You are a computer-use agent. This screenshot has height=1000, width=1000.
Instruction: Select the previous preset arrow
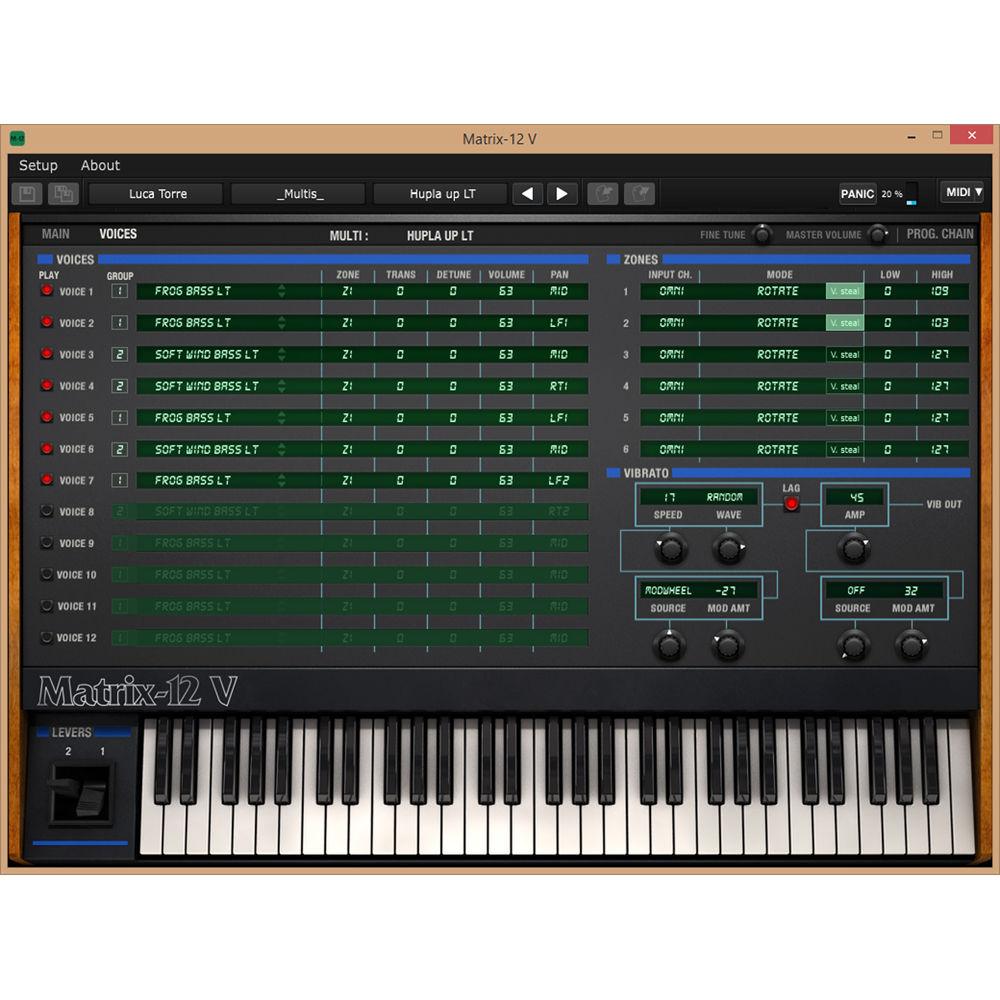point(527,193)
